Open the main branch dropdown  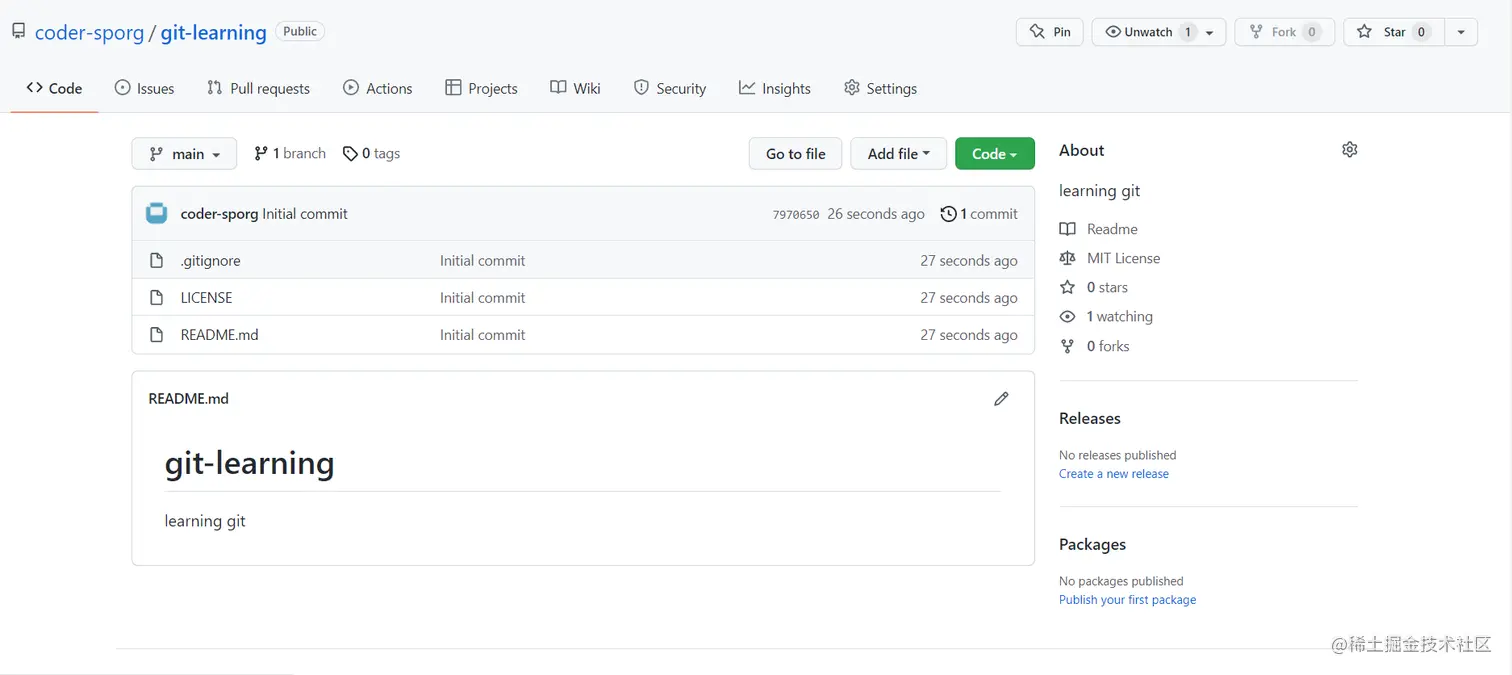(x=184, y=154)
